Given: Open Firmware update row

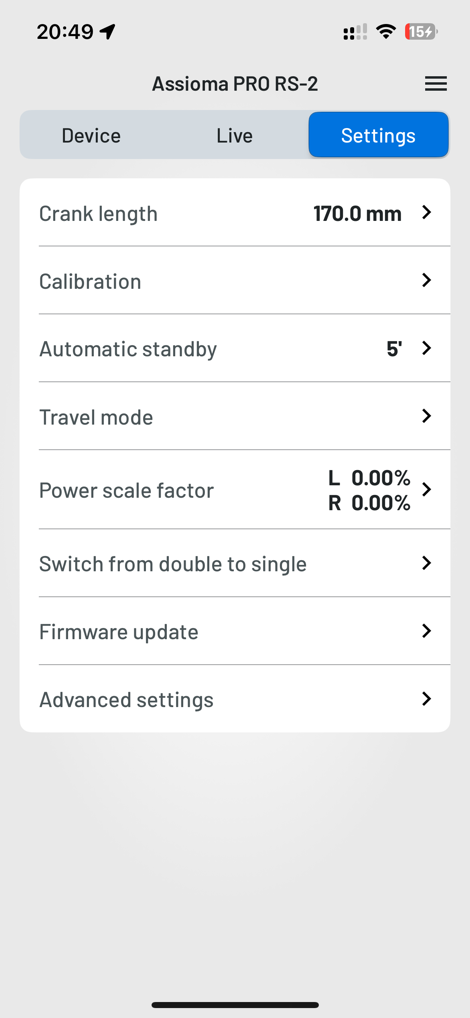Looking at the screenshot, I should coord(234,631).
